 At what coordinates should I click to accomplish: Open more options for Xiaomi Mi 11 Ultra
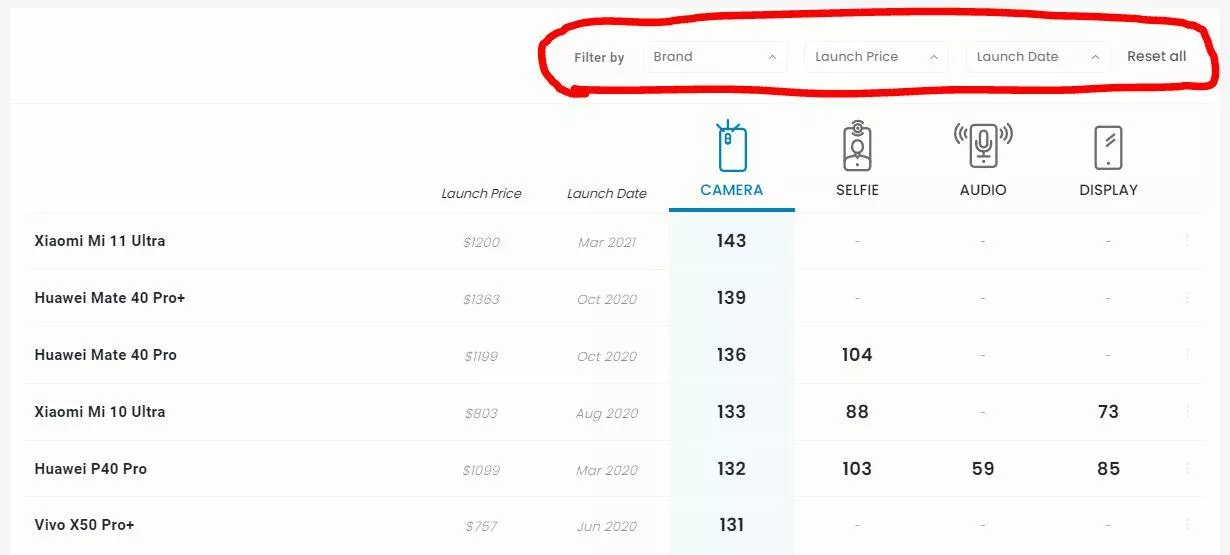point(1187,241)
